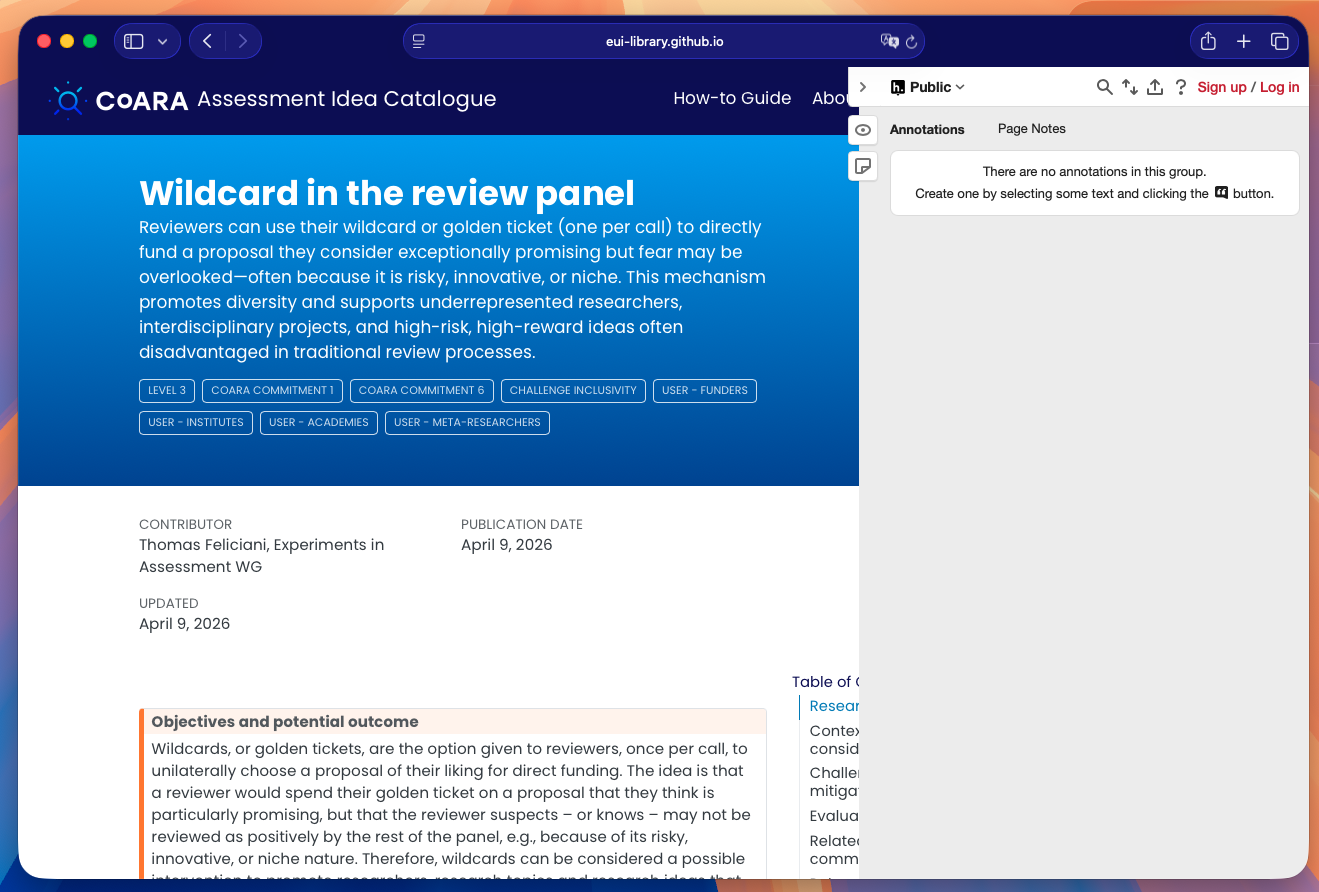
Task: Switch to the Page Notes tab
Action: click(x=1031, y=129)
